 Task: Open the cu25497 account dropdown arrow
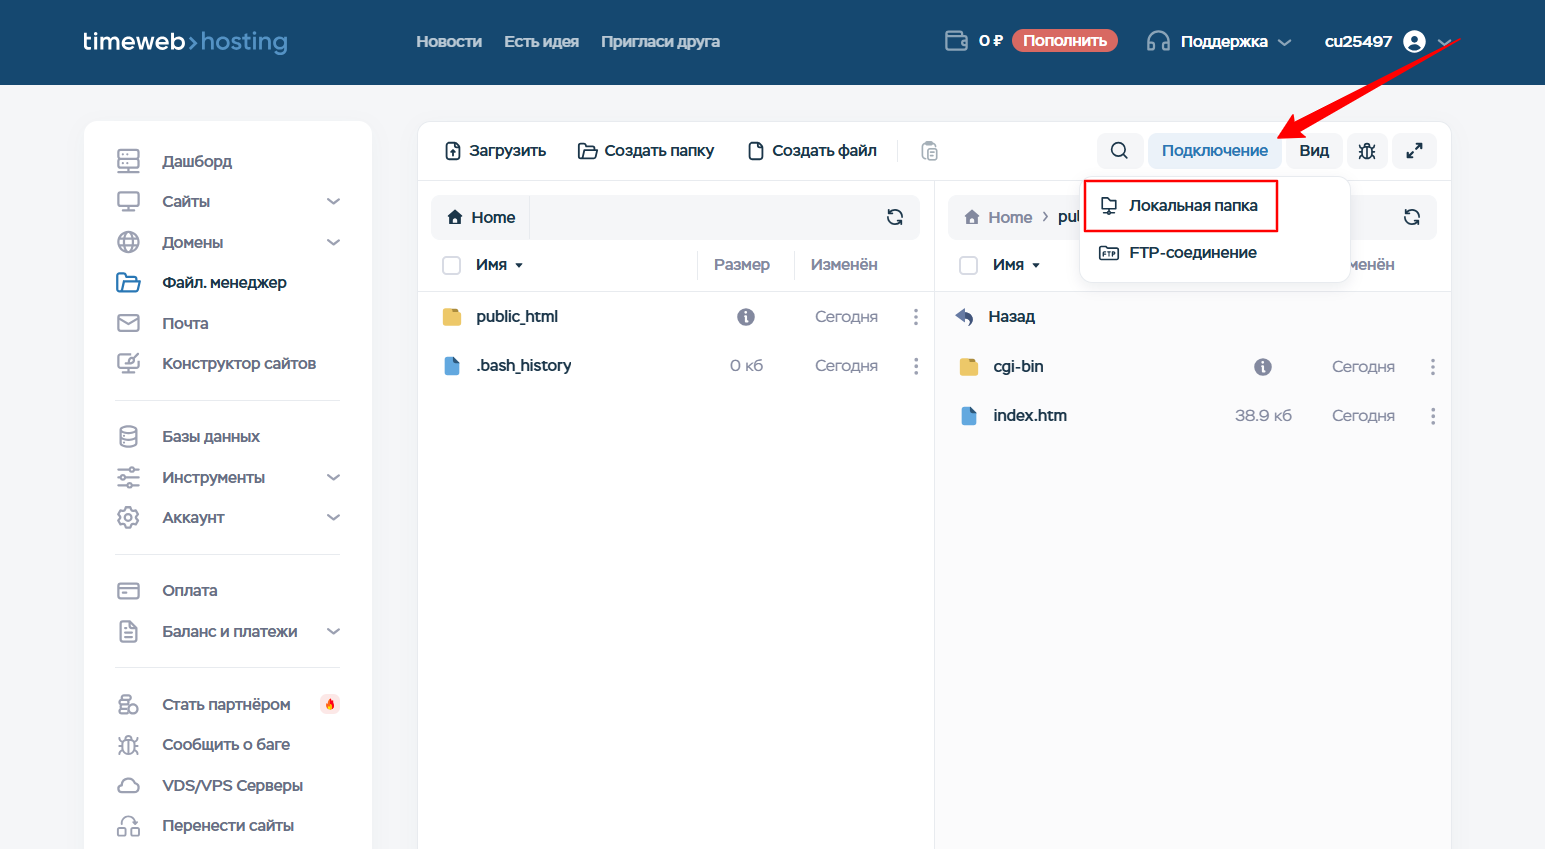point(1445,42)
